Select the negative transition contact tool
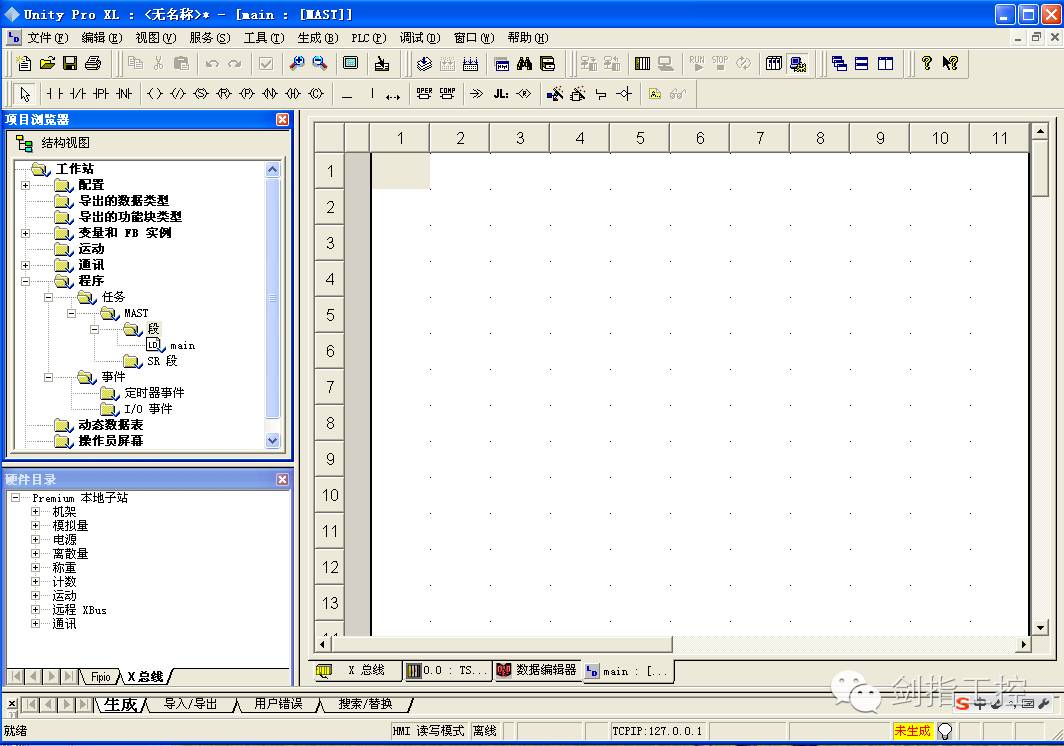The image size is (1064, 746). (x=124, y=94)
